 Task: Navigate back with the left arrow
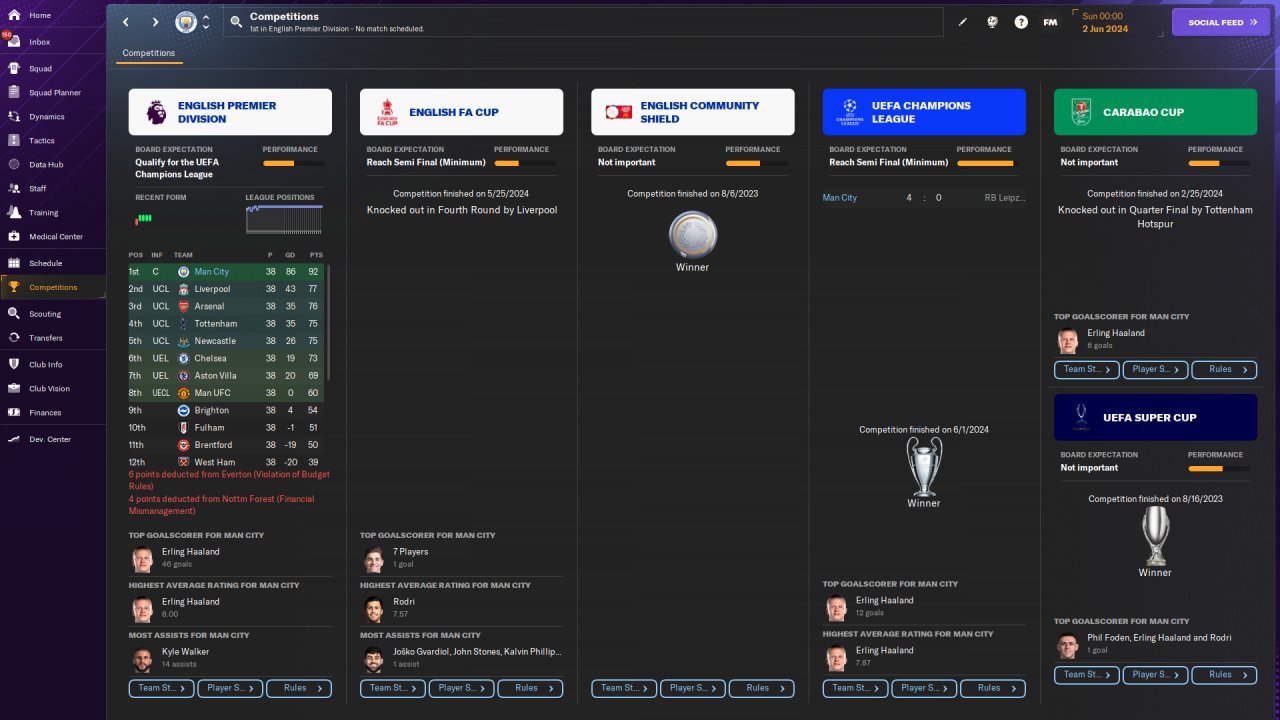click(x=126, y=22)
